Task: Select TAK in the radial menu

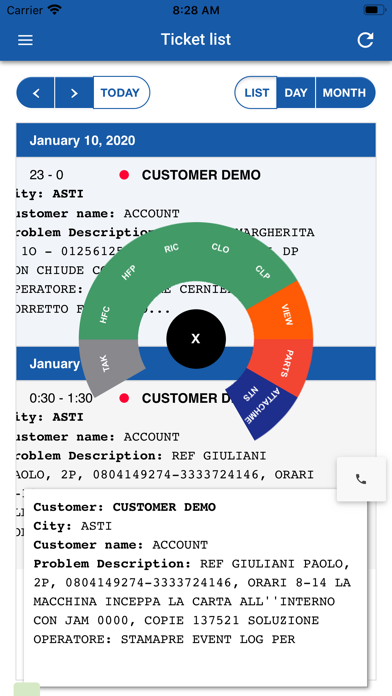Action: click(108, 364)
